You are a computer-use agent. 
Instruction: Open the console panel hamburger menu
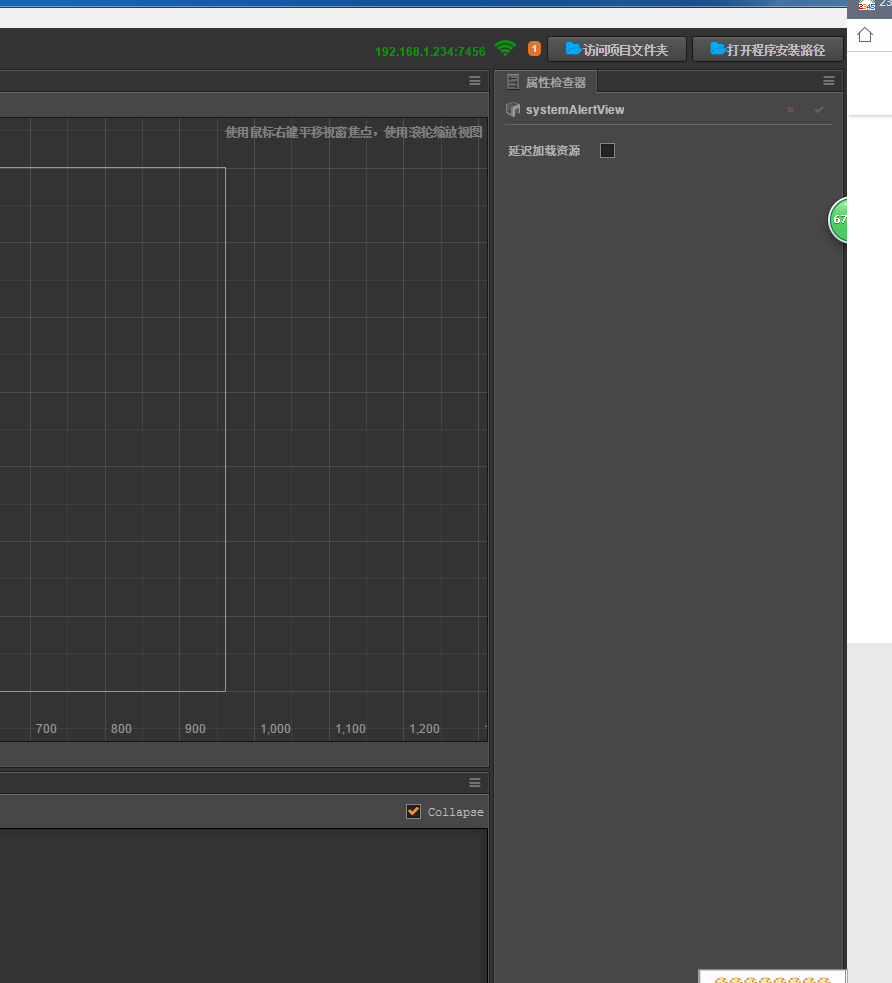(475, 783)
